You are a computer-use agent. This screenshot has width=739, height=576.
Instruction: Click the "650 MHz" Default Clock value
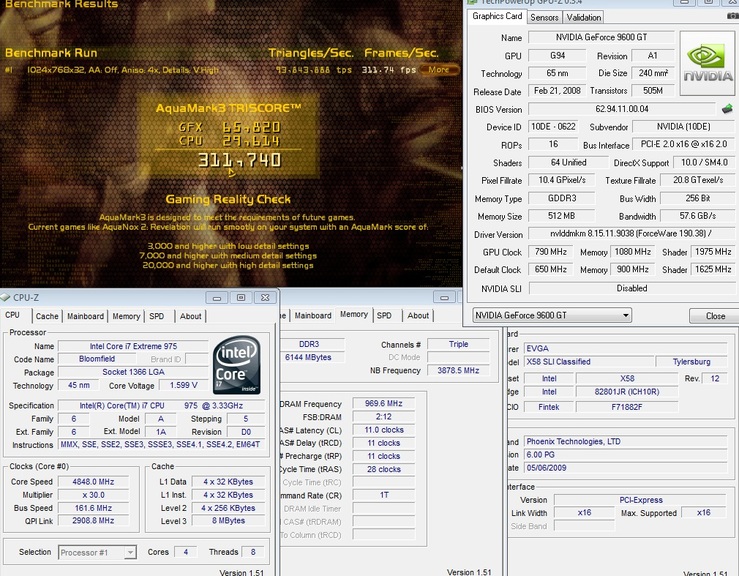point(550,270)
